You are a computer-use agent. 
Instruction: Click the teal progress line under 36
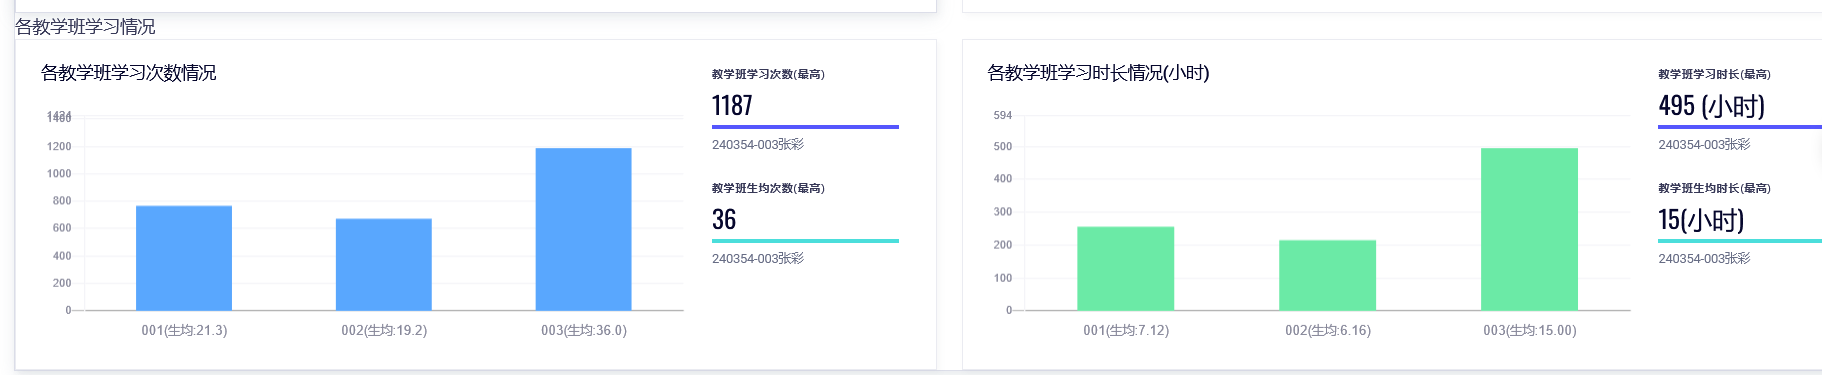click(805, 241)
